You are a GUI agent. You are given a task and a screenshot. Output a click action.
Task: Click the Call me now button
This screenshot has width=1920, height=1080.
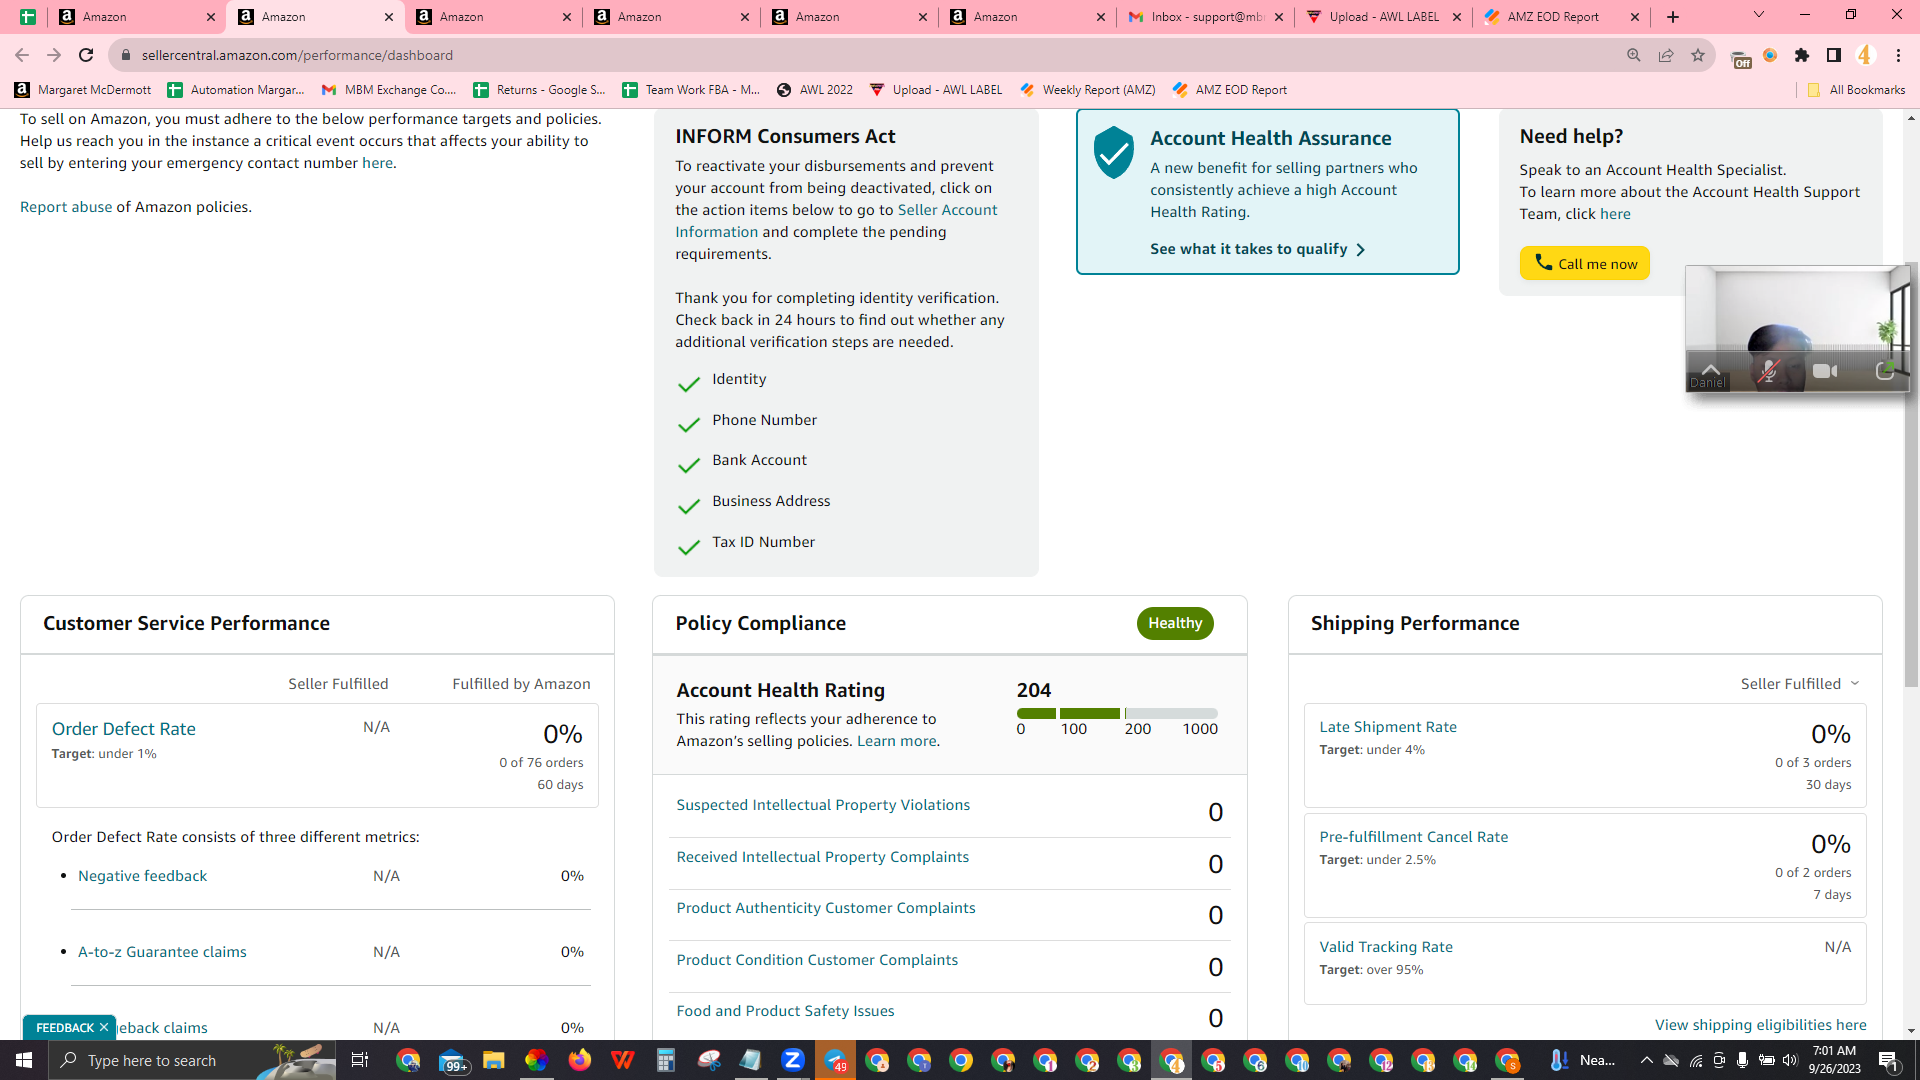(x=1584, y=263)
